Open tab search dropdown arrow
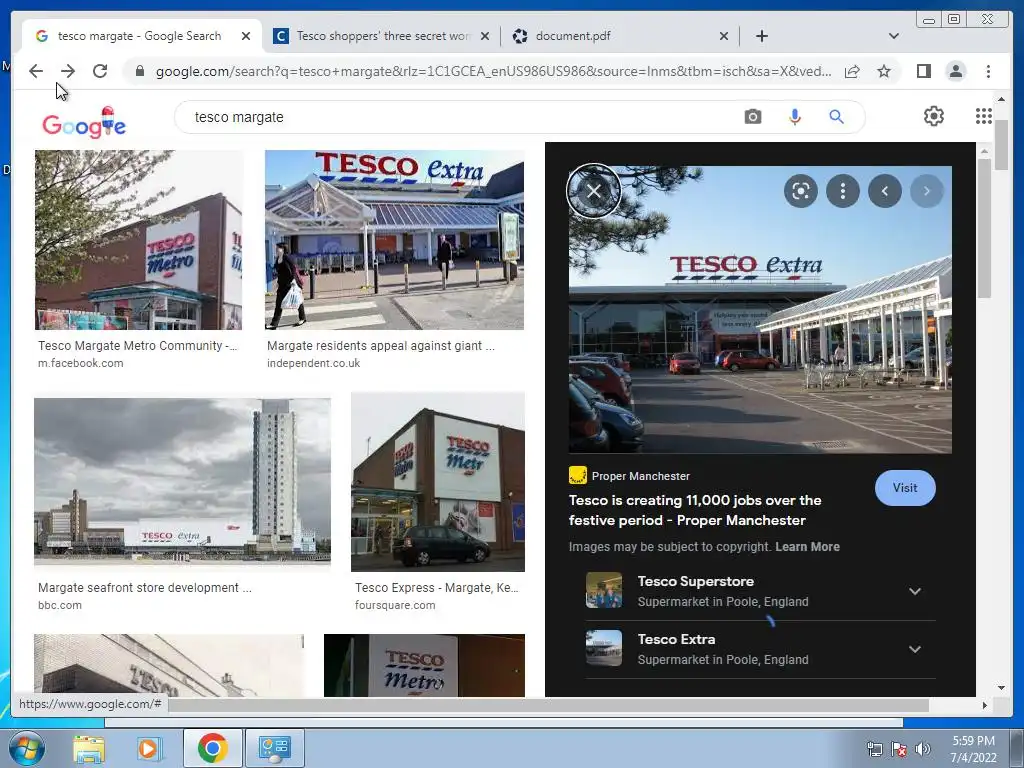This screenshot has width=1024, height=768. 894,36
